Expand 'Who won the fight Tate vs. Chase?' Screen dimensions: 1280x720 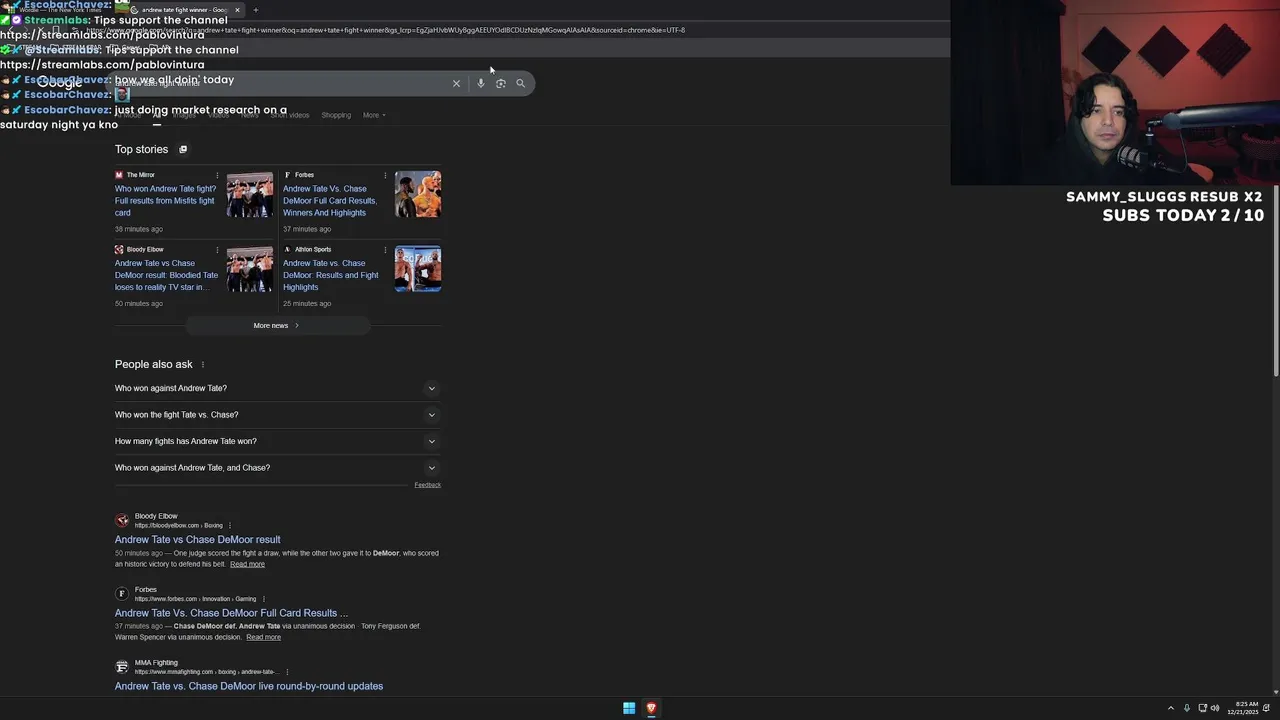point(278,415)
